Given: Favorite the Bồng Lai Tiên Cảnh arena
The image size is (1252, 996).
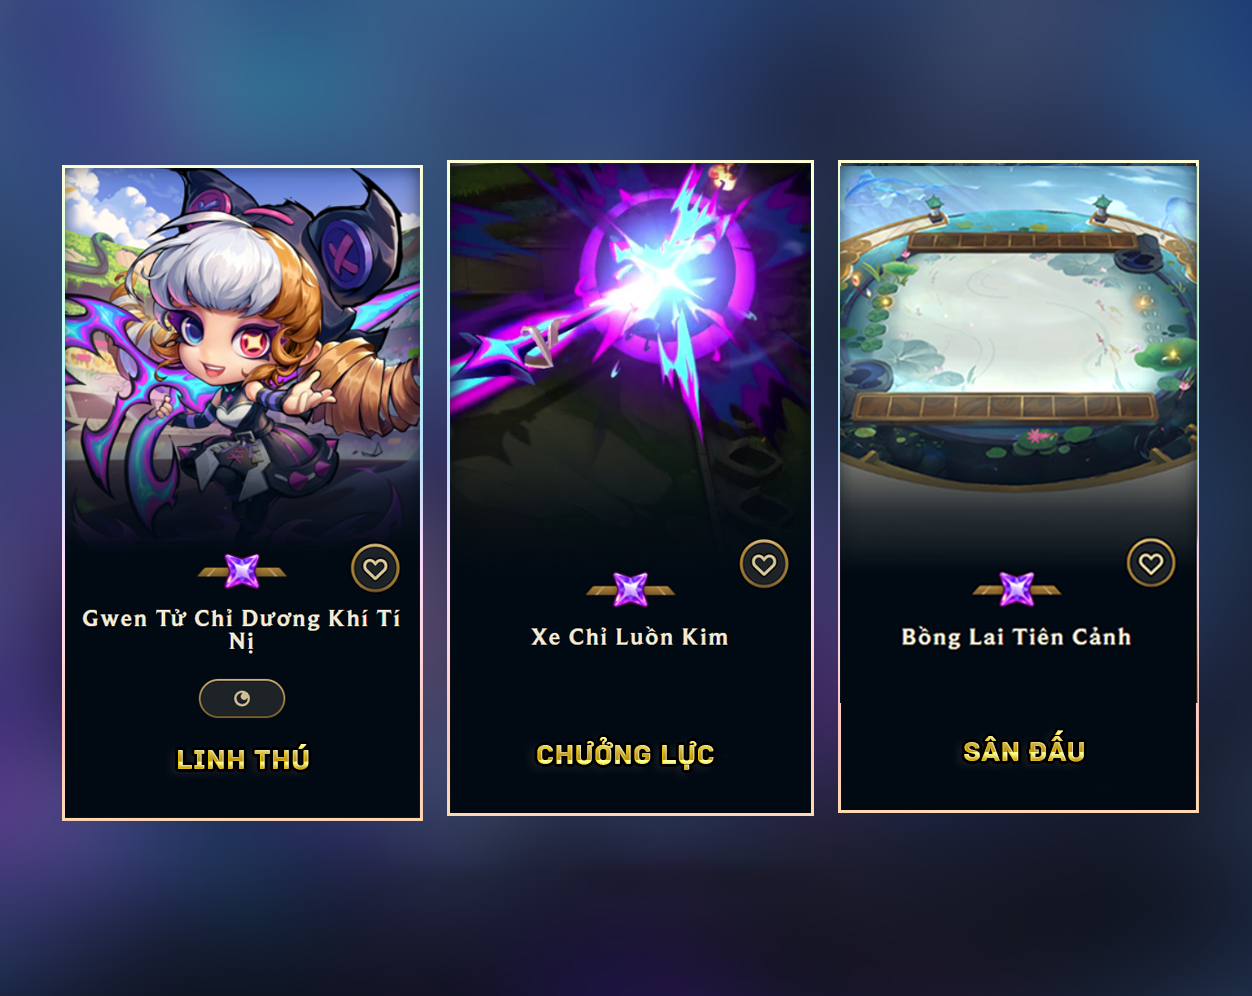Looking at the screenshot, I should tap(1151, 563).
